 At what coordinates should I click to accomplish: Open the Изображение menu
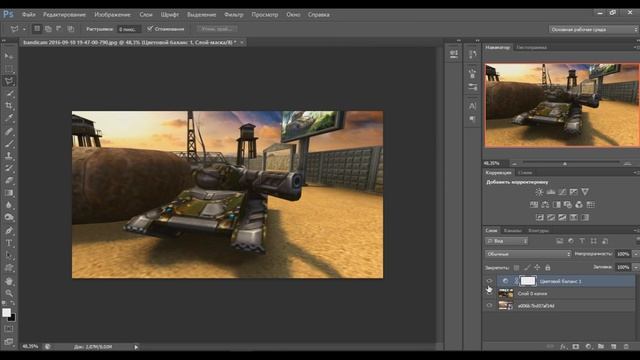tap(112, 14)
